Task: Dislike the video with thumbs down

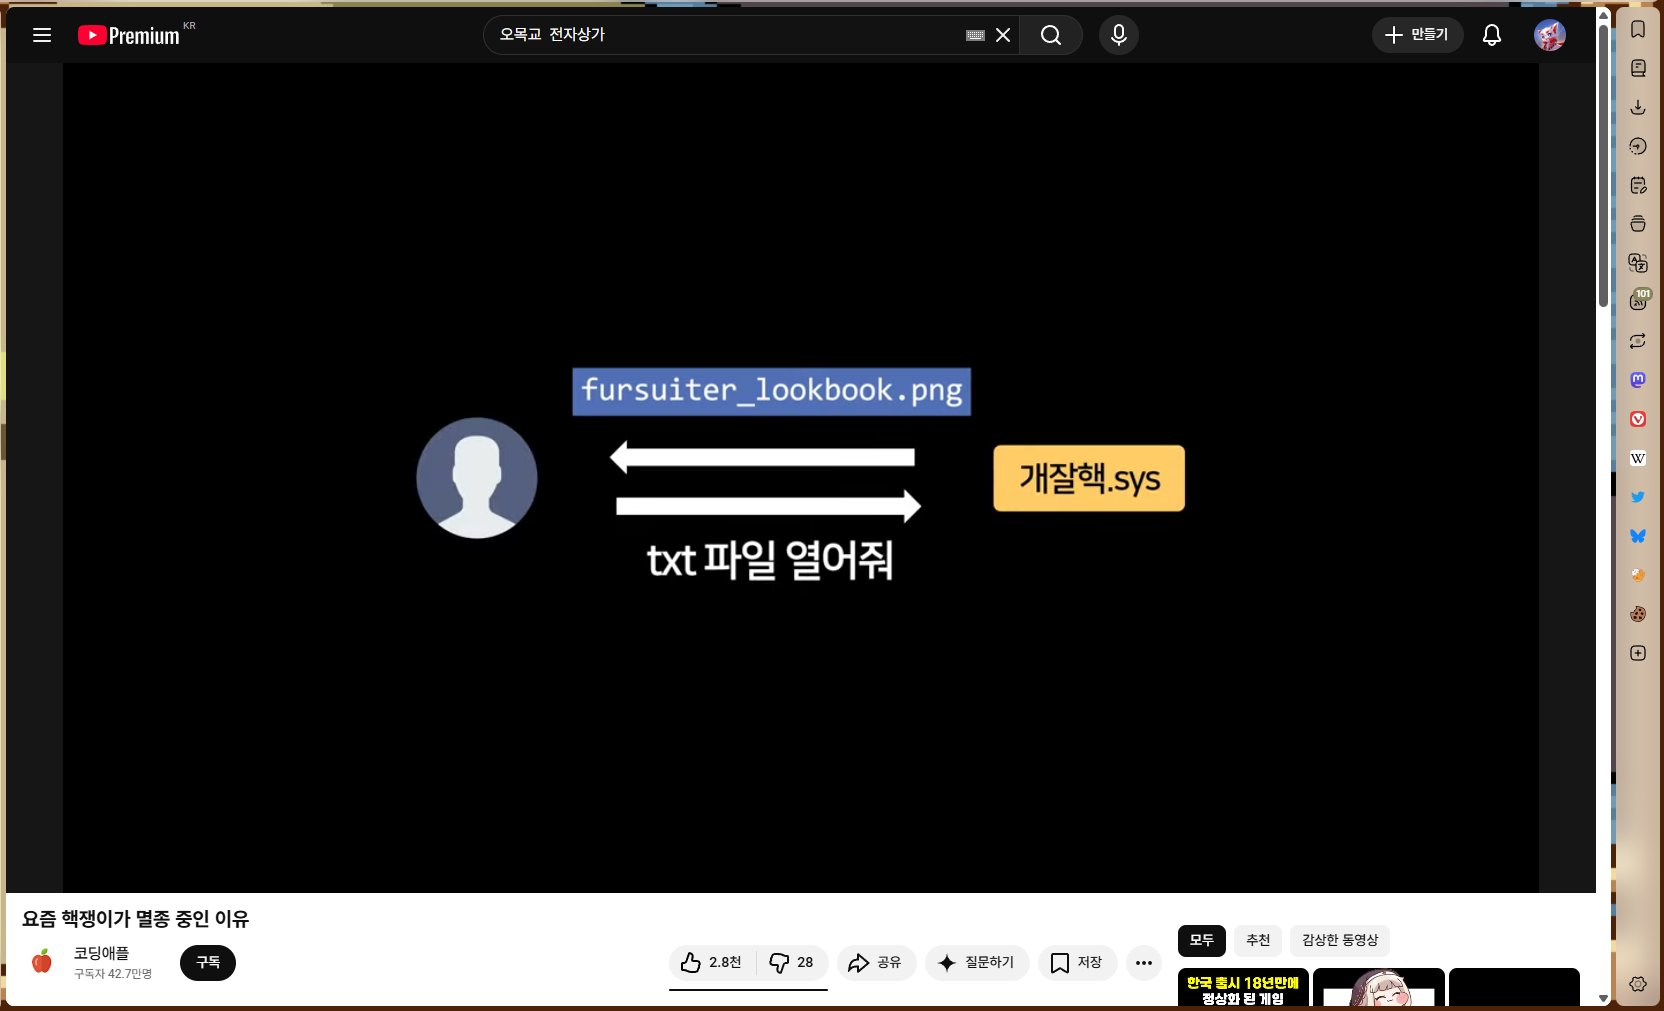Action: tap(791, 962)
